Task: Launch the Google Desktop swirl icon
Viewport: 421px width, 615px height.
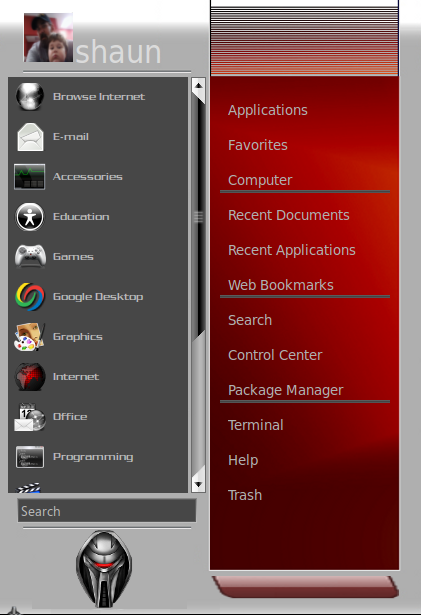Action: (30, 297)
